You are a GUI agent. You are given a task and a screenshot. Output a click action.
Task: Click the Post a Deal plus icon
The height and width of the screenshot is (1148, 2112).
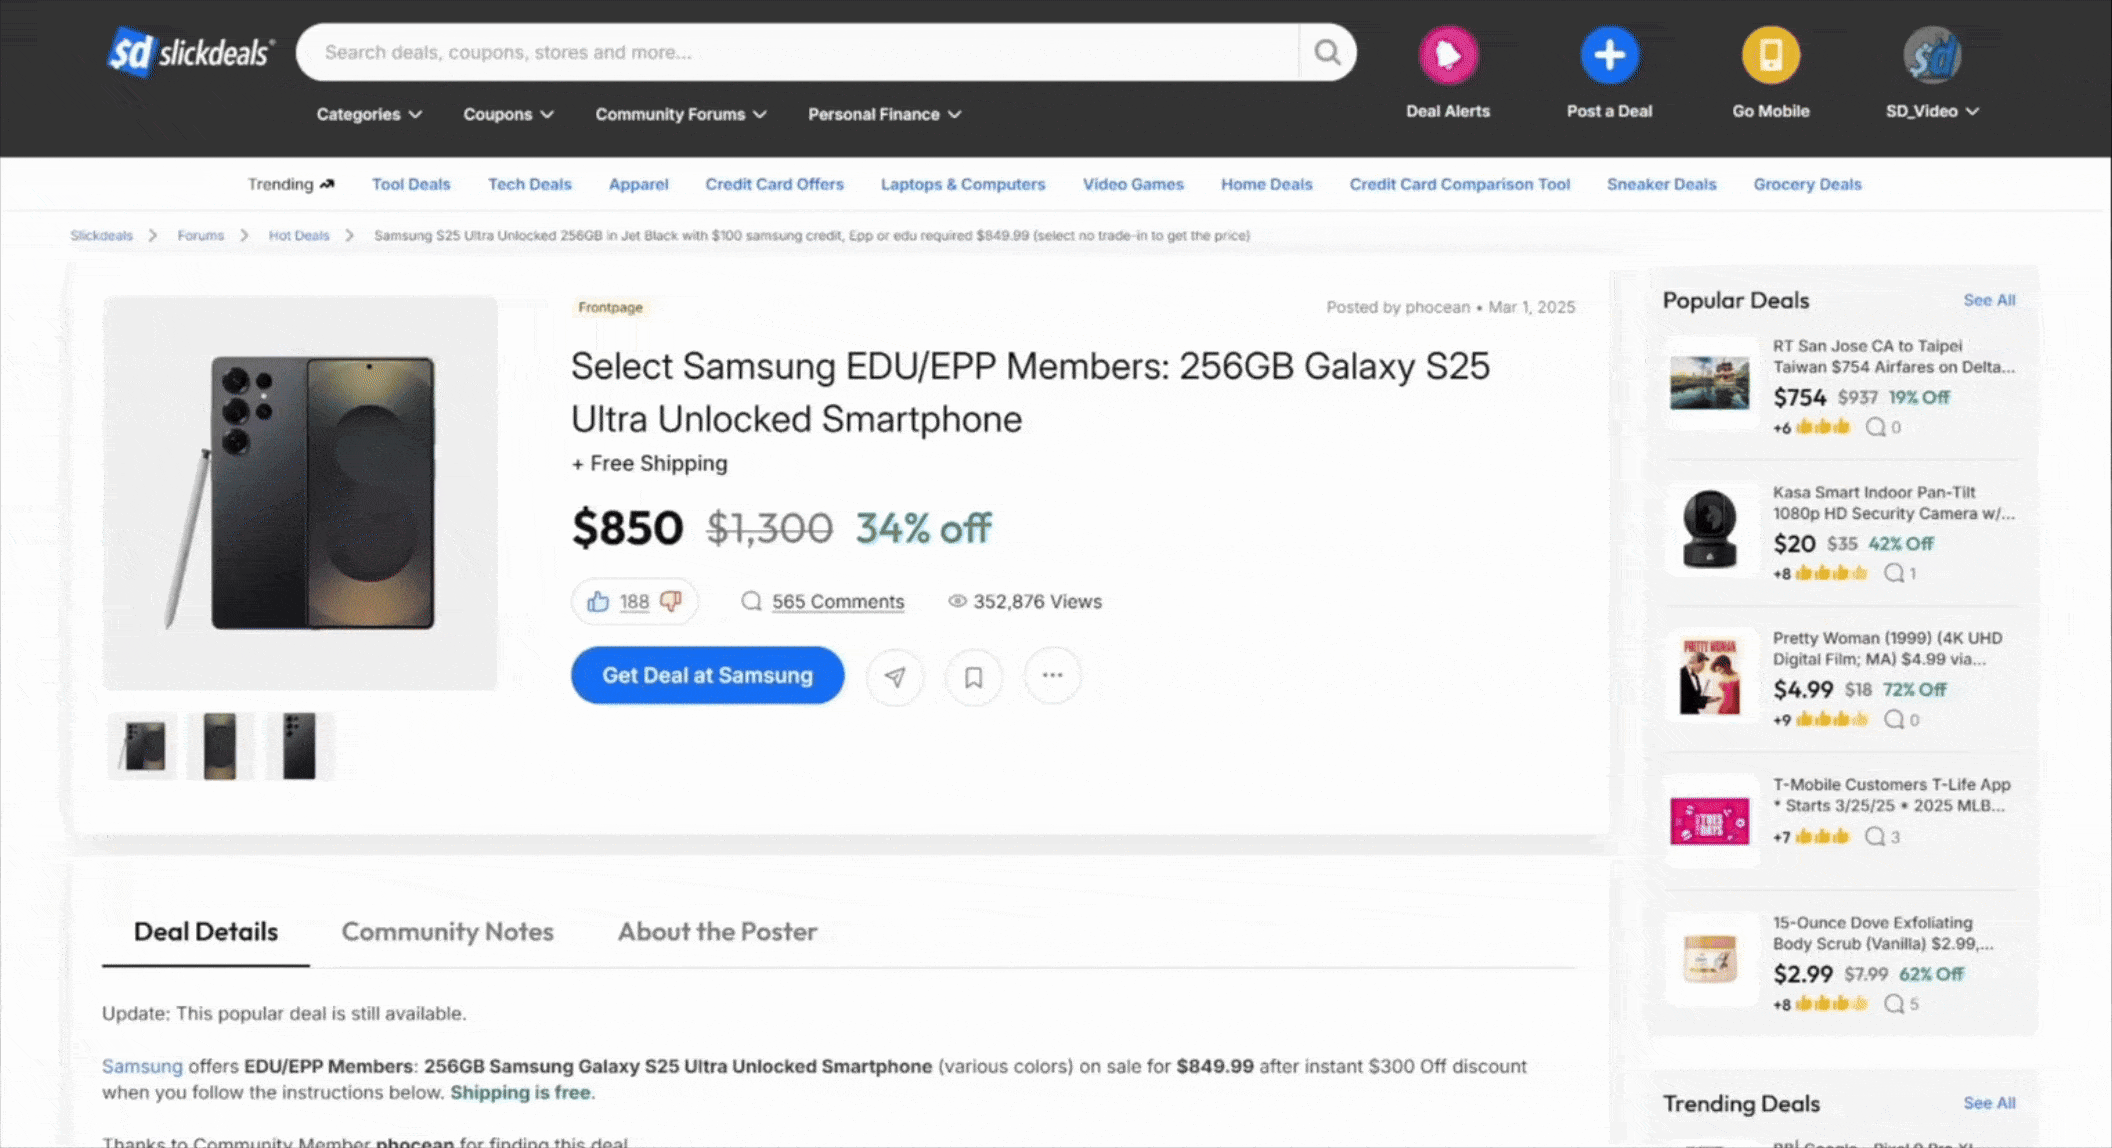tap(1609, 54)
